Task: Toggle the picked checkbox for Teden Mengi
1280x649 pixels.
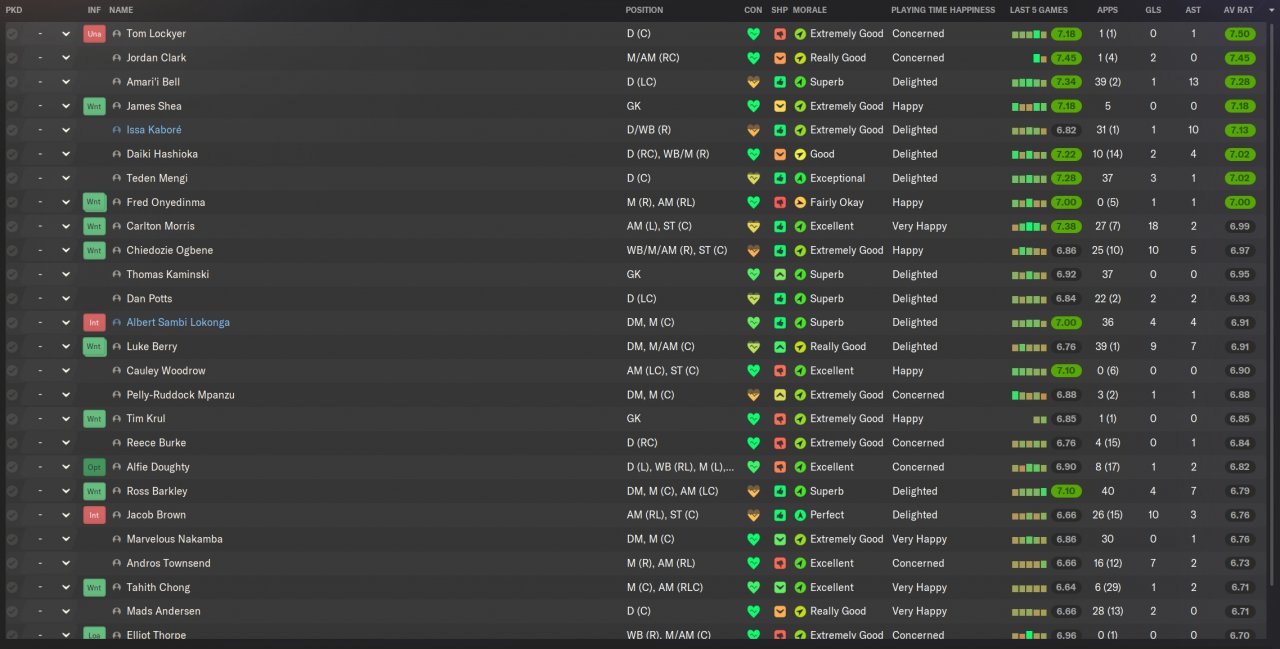Action: (x=12, y=178)
